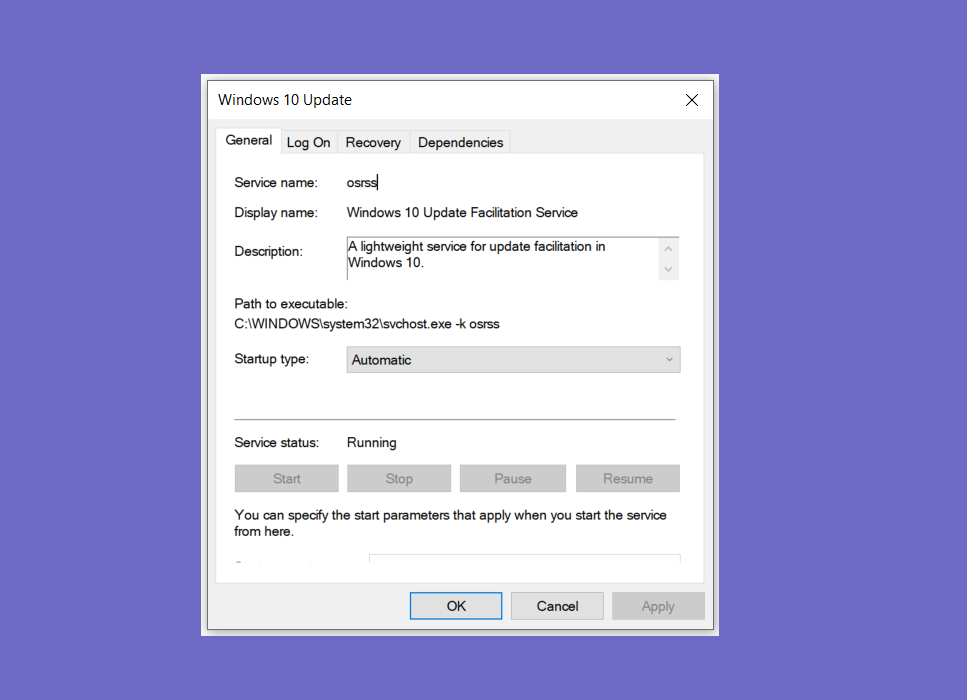Select the Display name value text

pyautogui.click(x=462, y=213)
